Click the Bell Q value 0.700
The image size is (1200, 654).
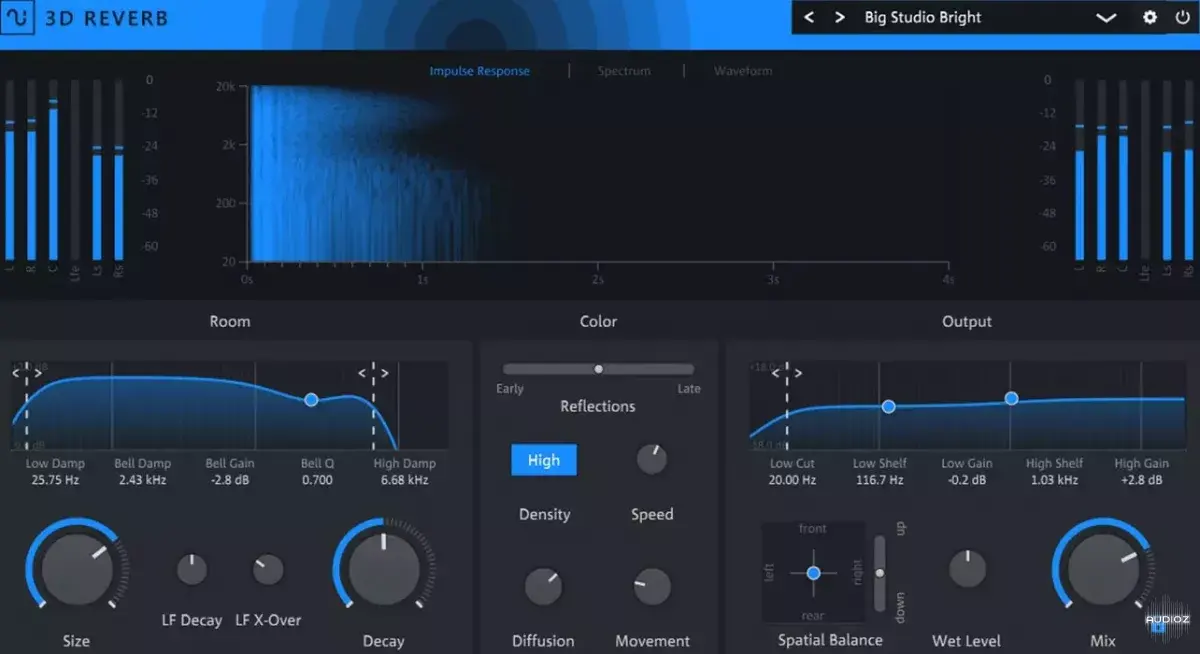(317, 480)
